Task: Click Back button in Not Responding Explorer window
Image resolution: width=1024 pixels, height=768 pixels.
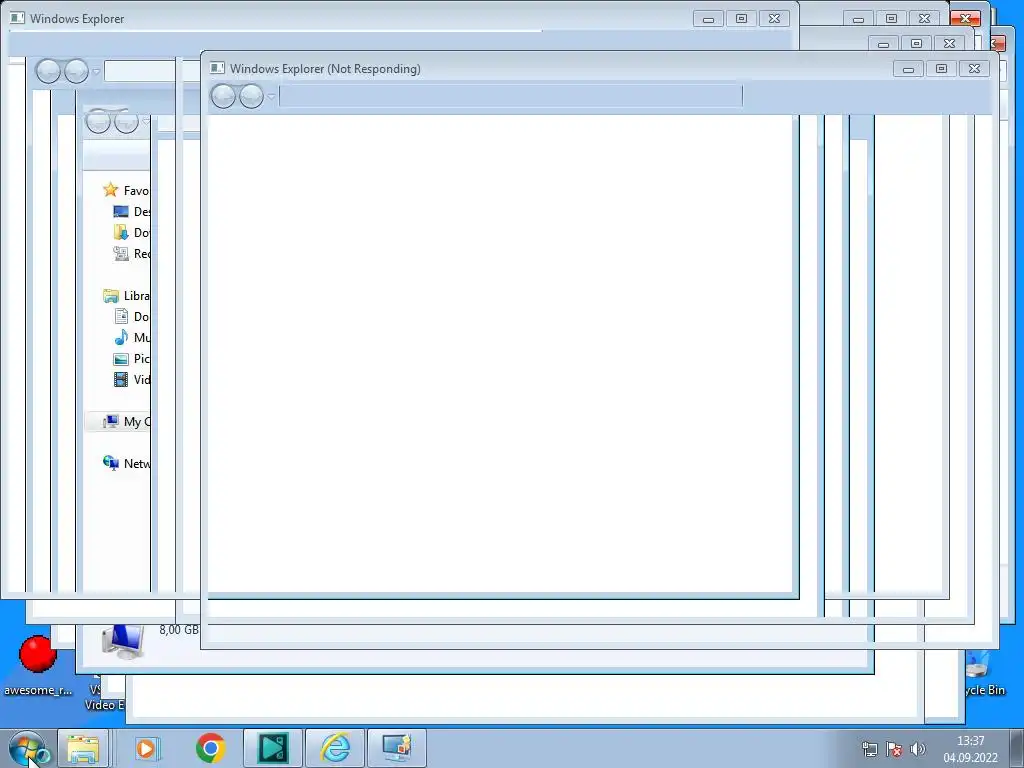Action: click(223, 97)
